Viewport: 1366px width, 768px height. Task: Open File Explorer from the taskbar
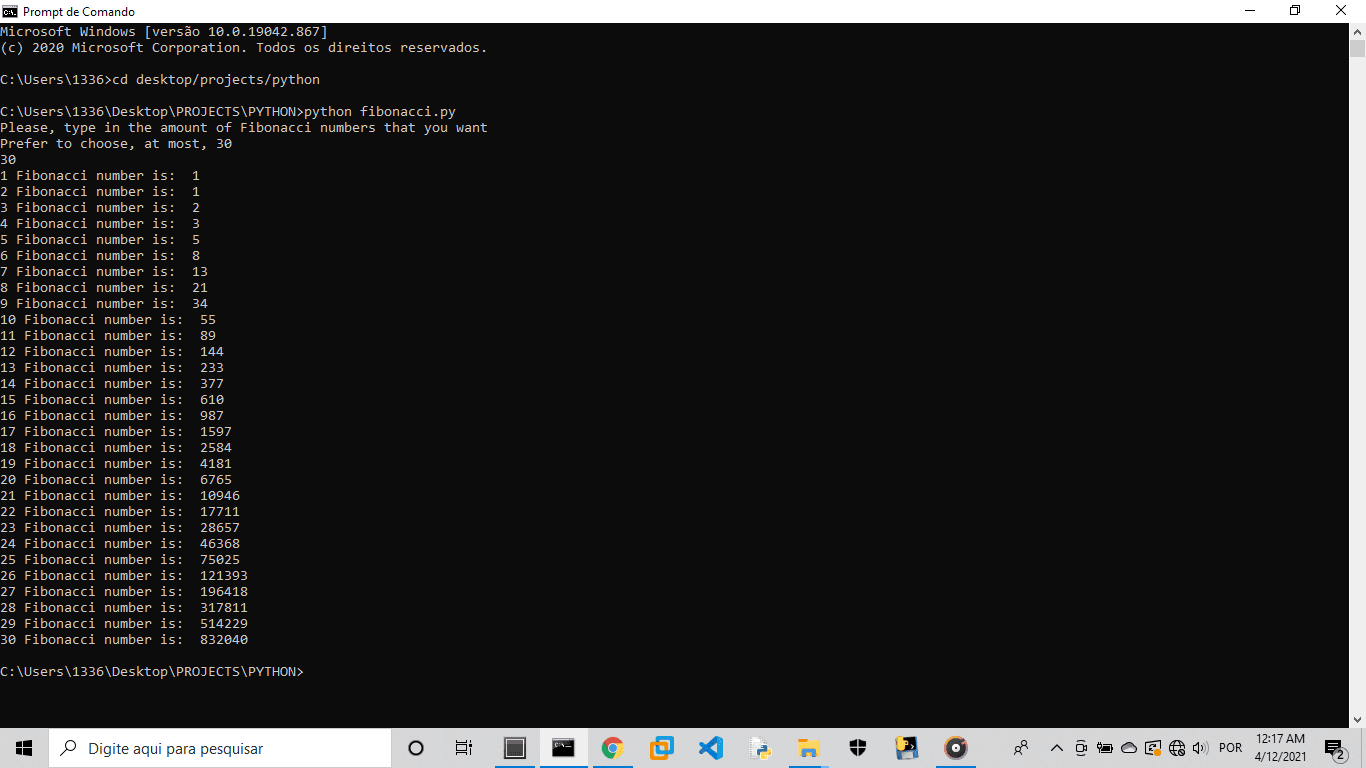coord(808,748)
